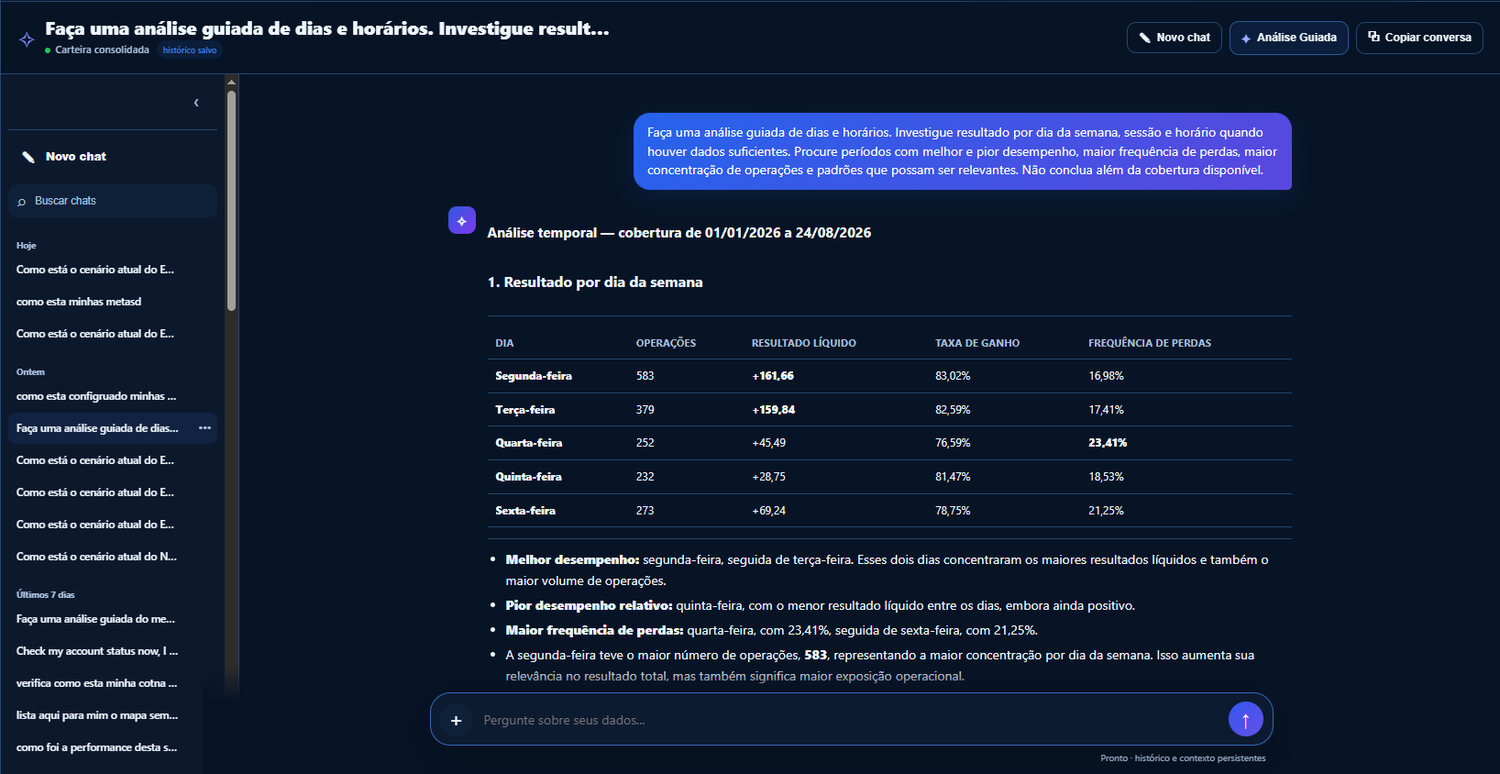Copy the conversation with Copiar conversa
Image resolution: width=1500 pixels, height=774 pixels.
pyautogui.click(x=1419, y=38)
